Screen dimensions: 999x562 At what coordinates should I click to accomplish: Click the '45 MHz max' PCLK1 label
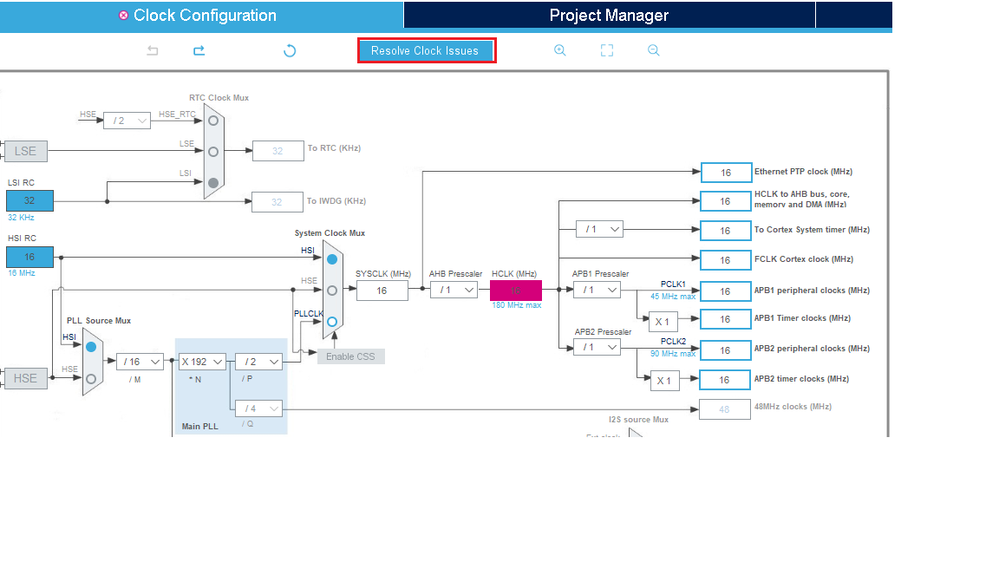point(673,296)
